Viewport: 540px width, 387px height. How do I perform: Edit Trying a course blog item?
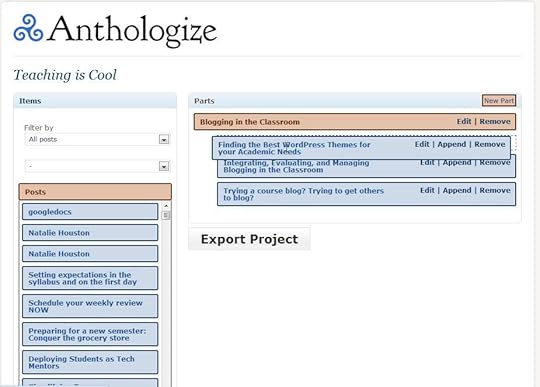point(427,190)
